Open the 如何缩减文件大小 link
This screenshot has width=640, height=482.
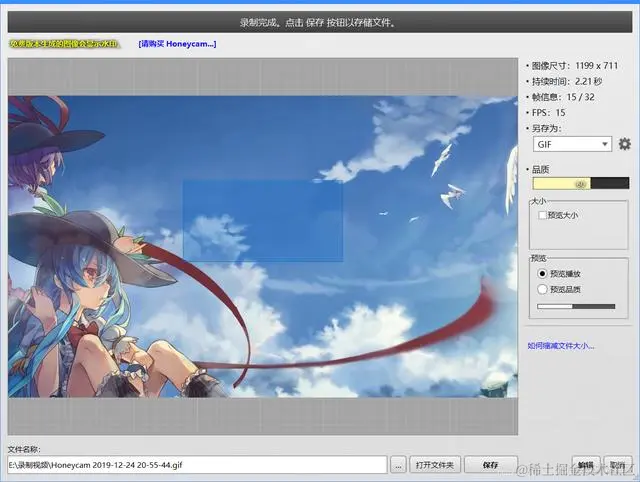coord(560,346)
